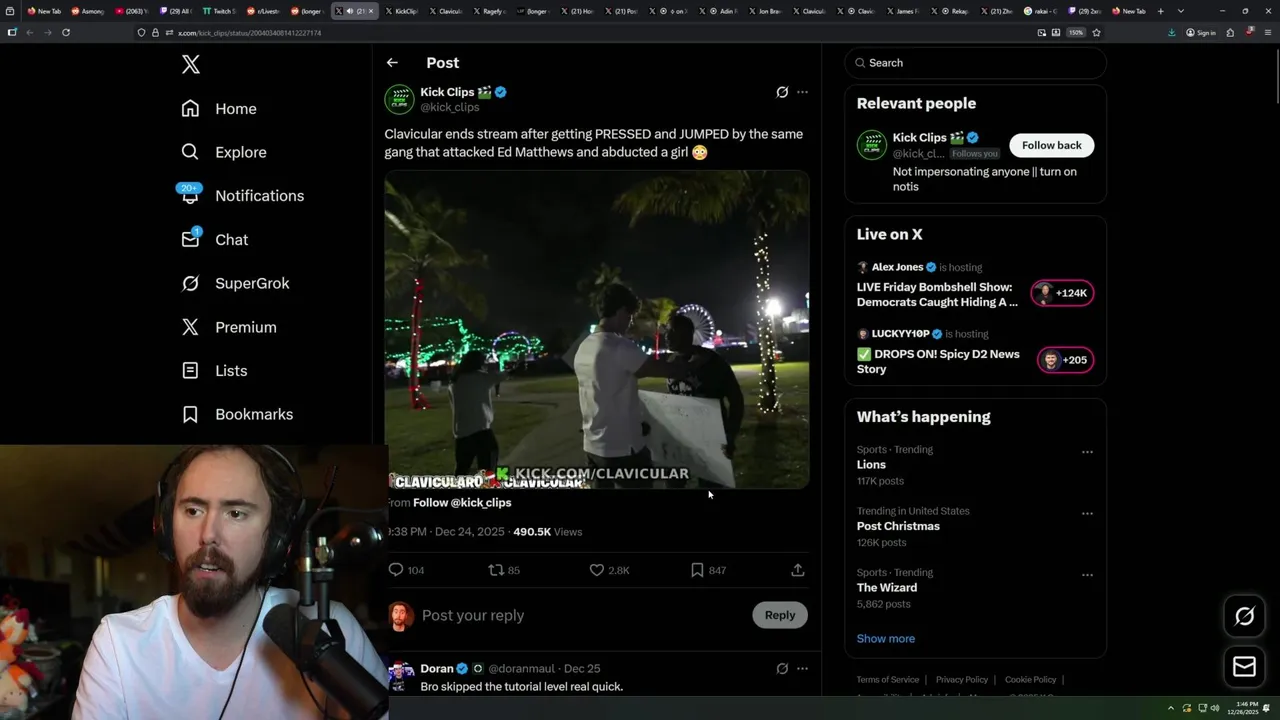Image resolution: width=1280 pixels, height=720 pixels.
Task: Open the Privacy Policy link
Action: [x=962, y=680]
